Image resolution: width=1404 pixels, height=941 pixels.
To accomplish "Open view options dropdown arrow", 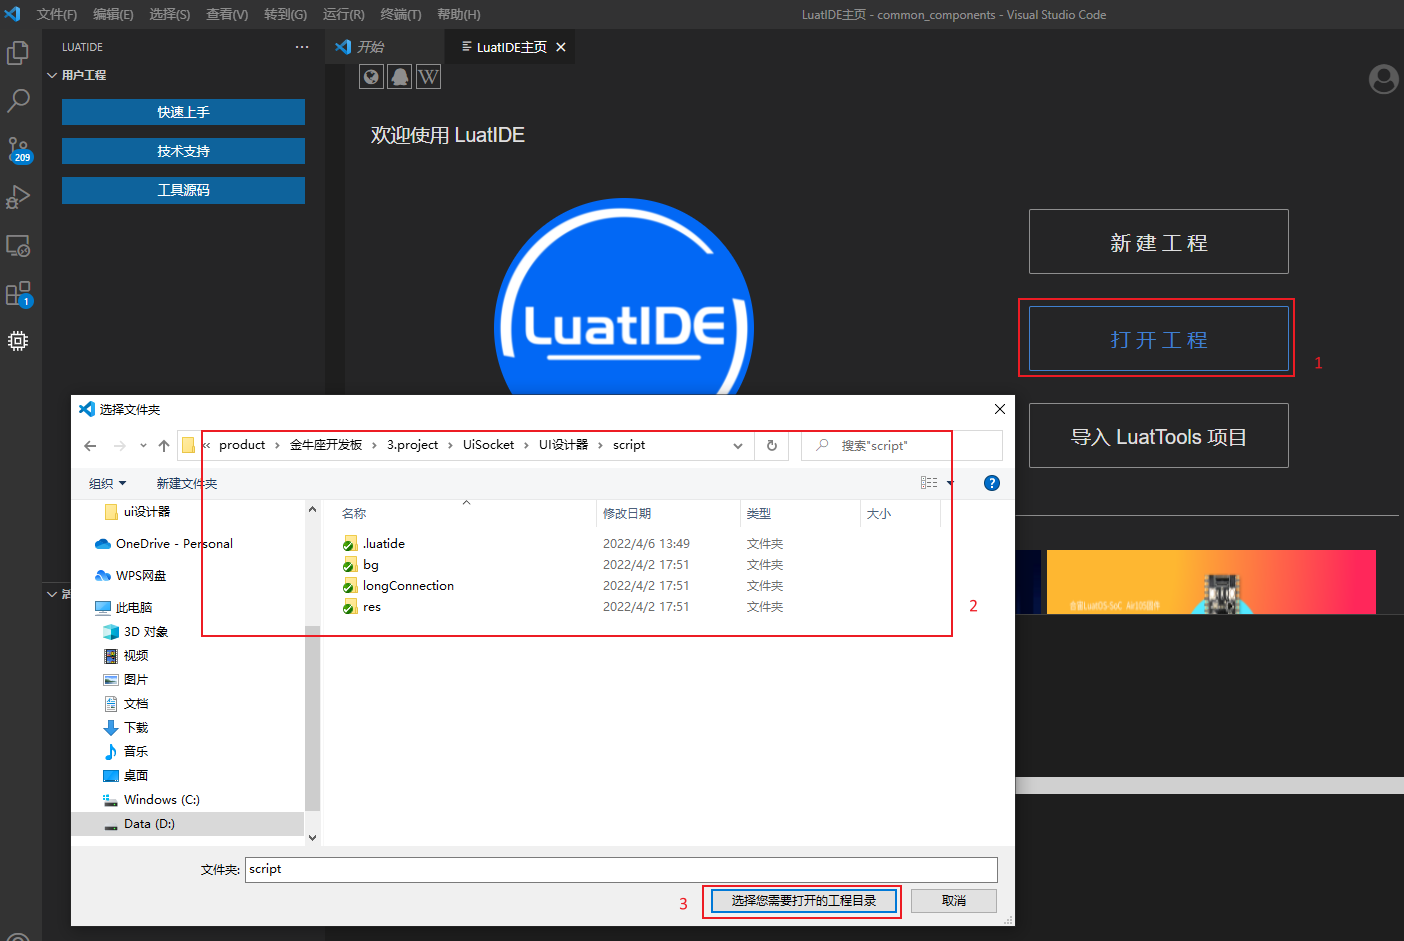I will [x=950, y=483].
